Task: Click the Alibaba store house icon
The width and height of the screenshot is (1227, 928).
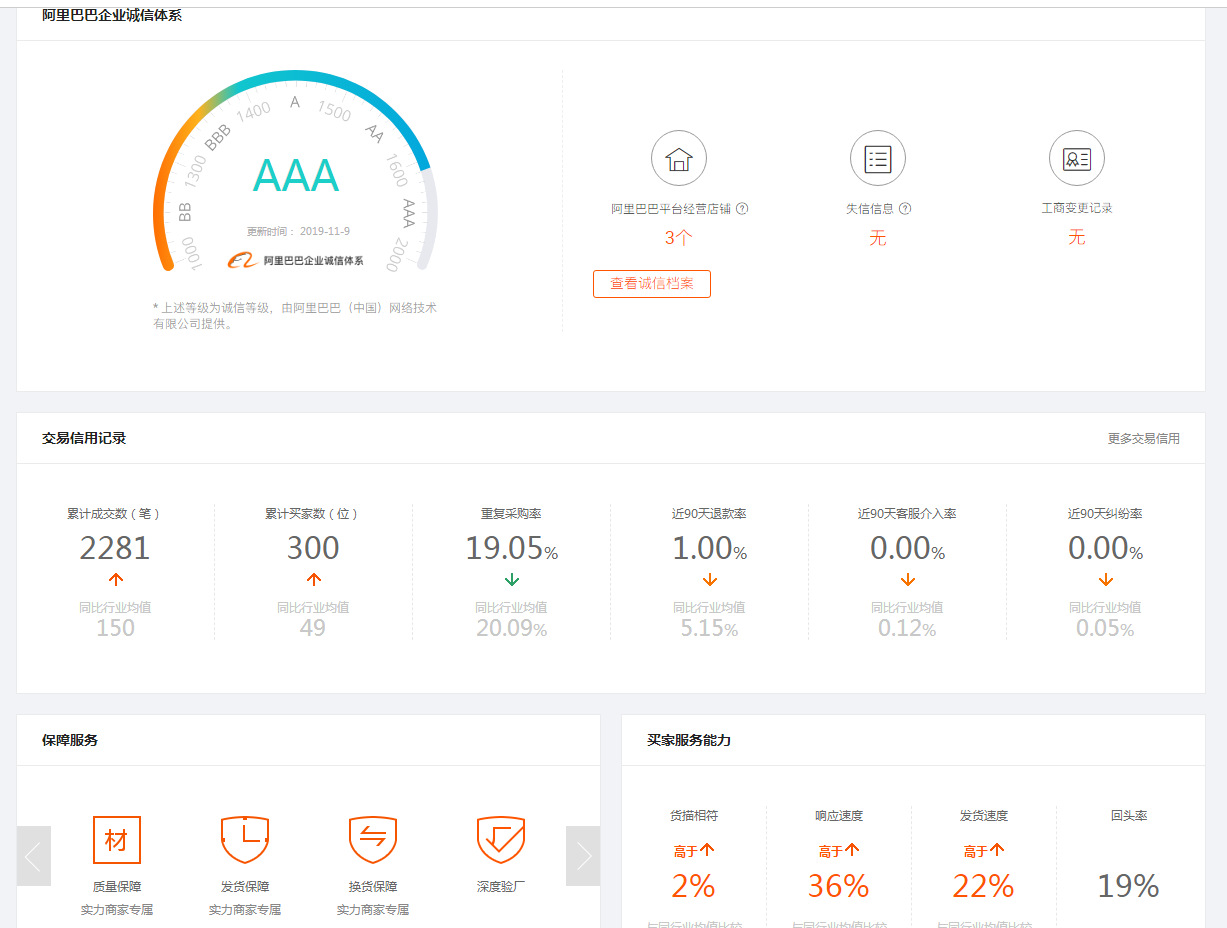Action: click(x=679, y=159)
